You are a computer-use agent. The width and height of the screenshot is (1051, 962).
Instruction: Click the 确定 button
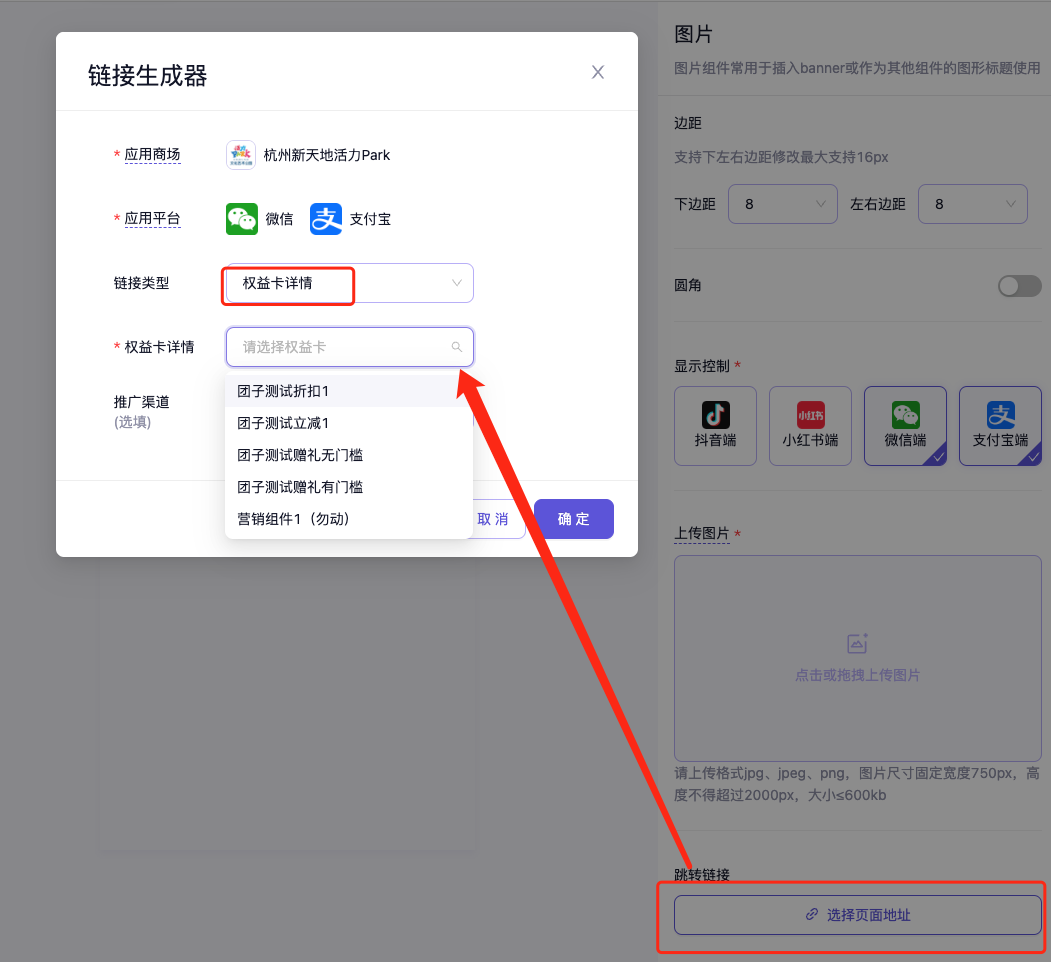point(573,519)
